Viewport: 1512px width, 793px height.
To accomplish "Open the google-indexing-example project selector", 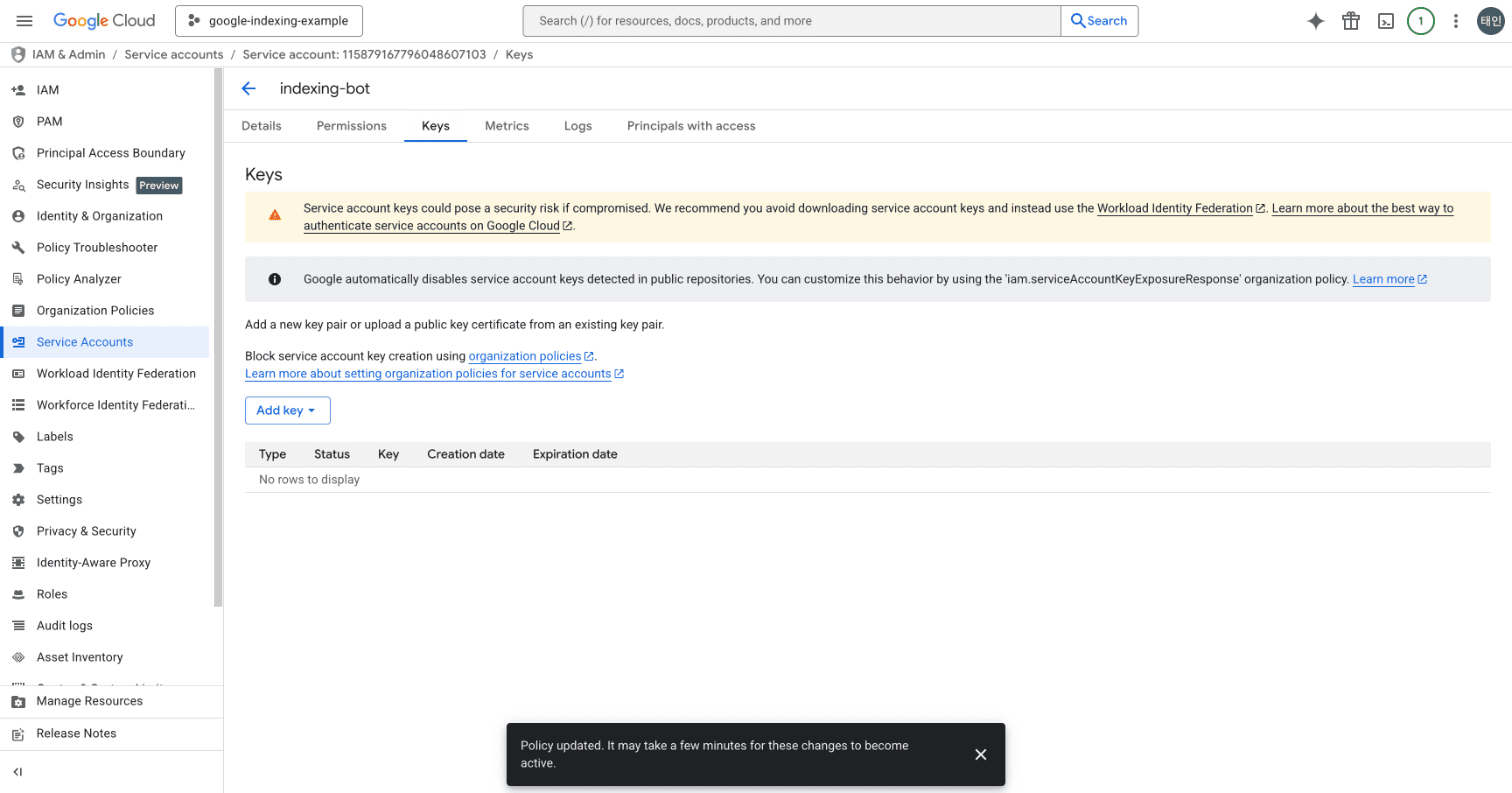I will pyautogui.click(x=269, y=21).
